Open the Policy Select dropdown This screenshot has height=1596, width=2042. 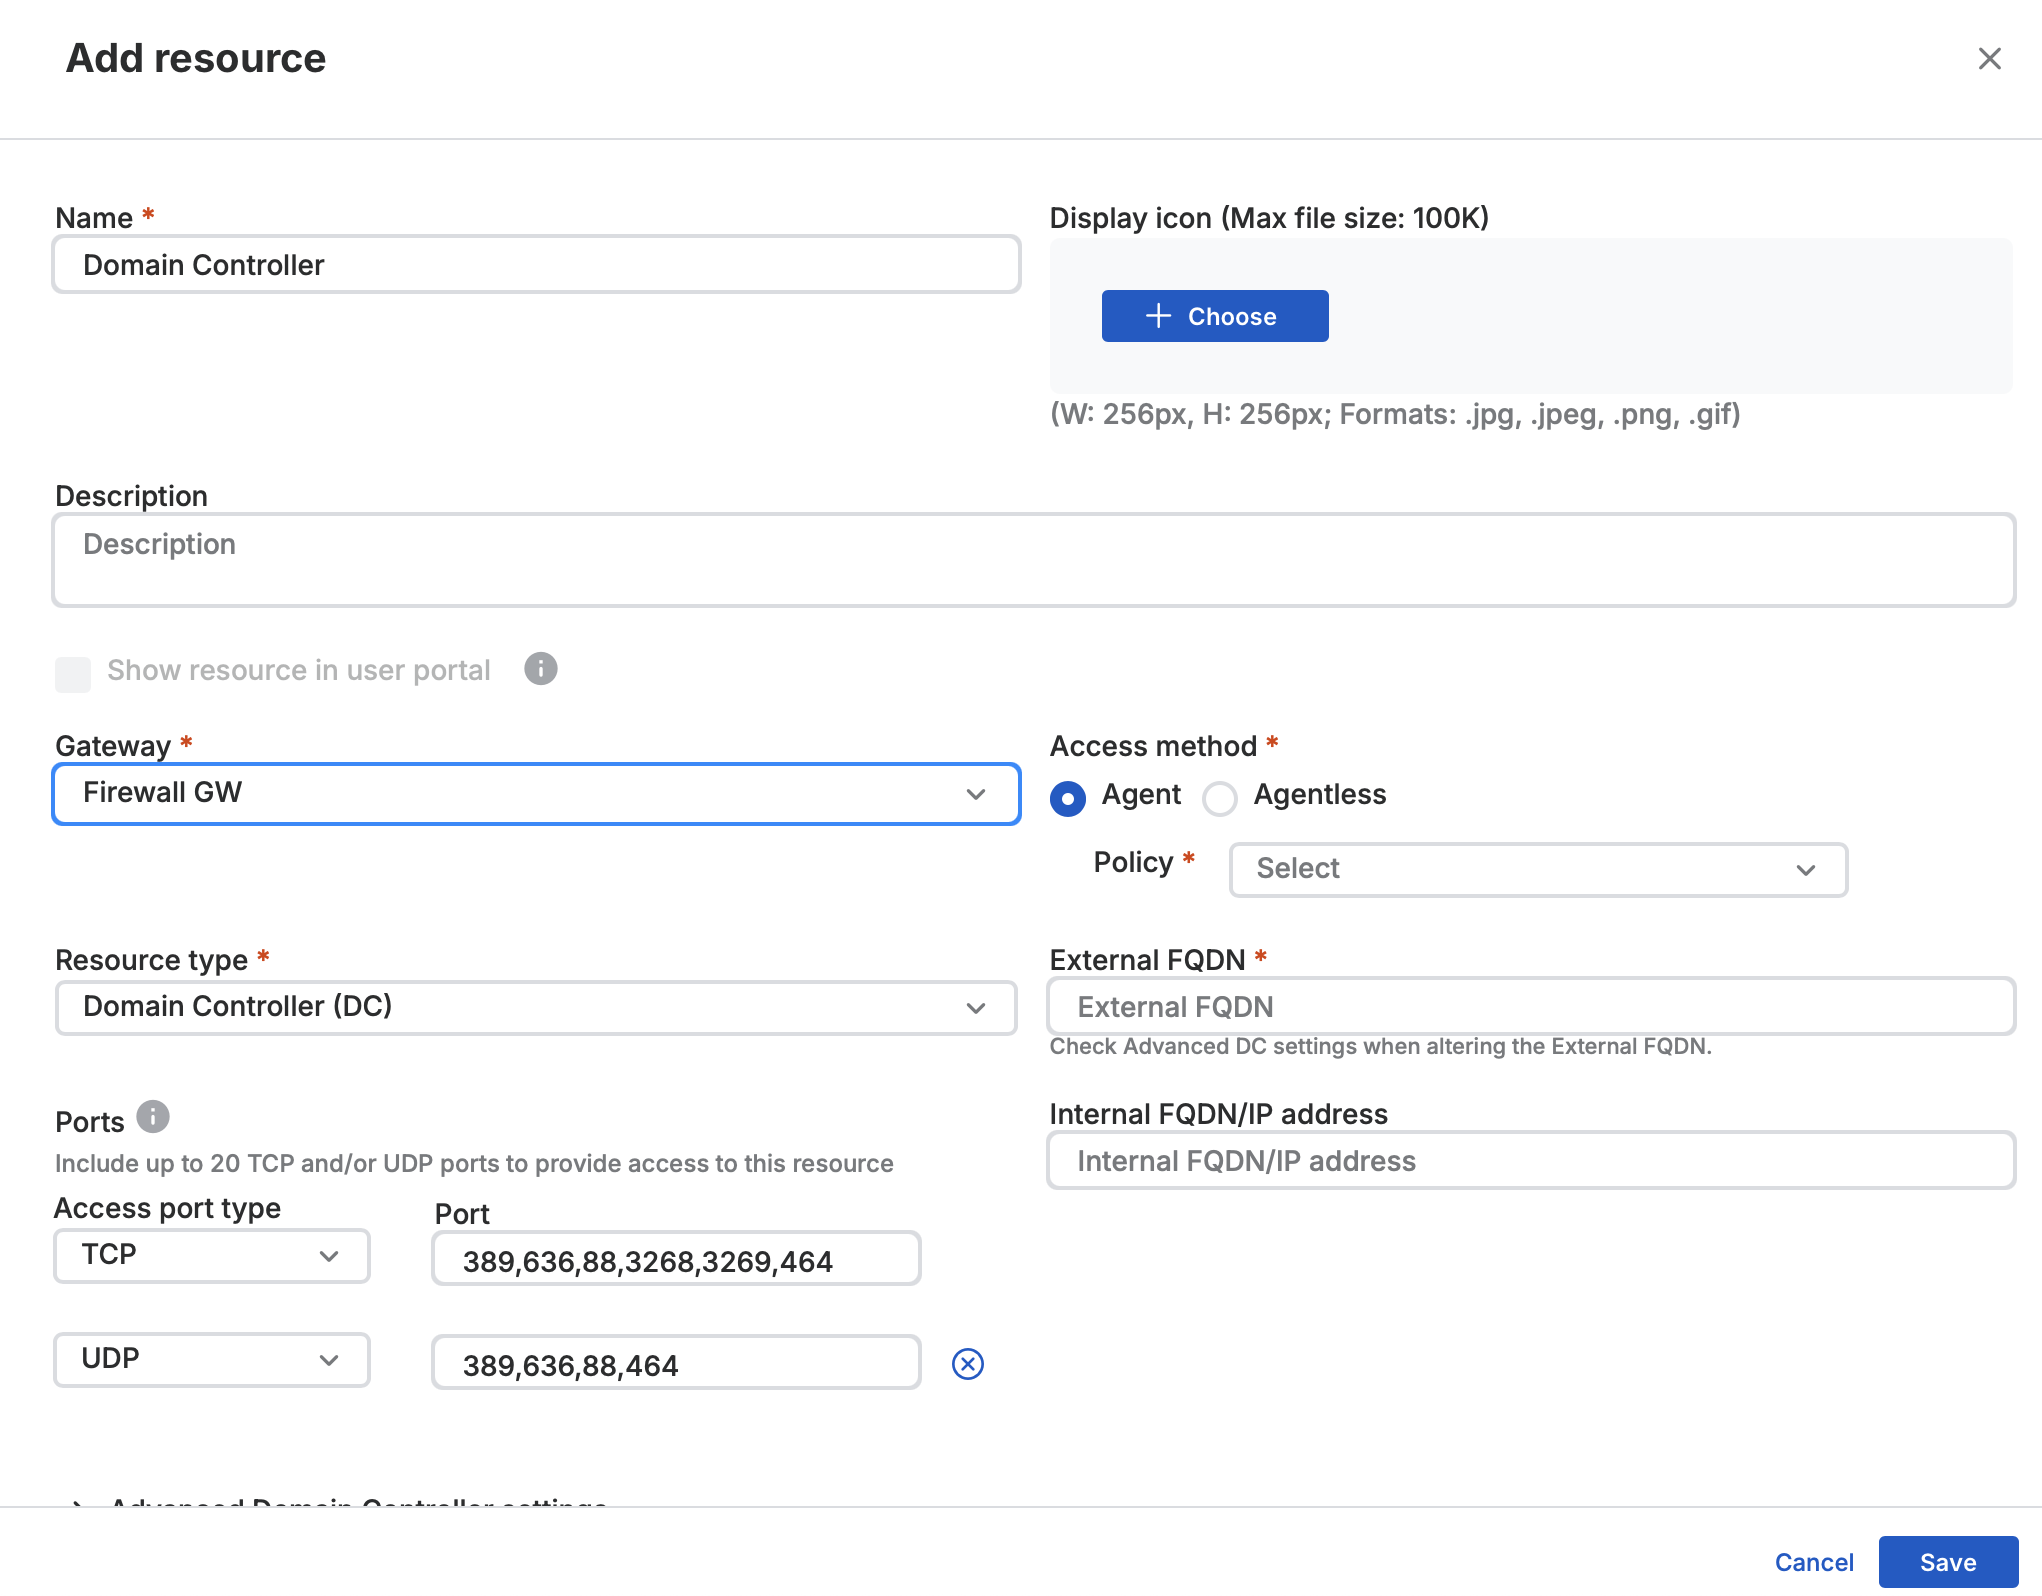[1537, 869]
